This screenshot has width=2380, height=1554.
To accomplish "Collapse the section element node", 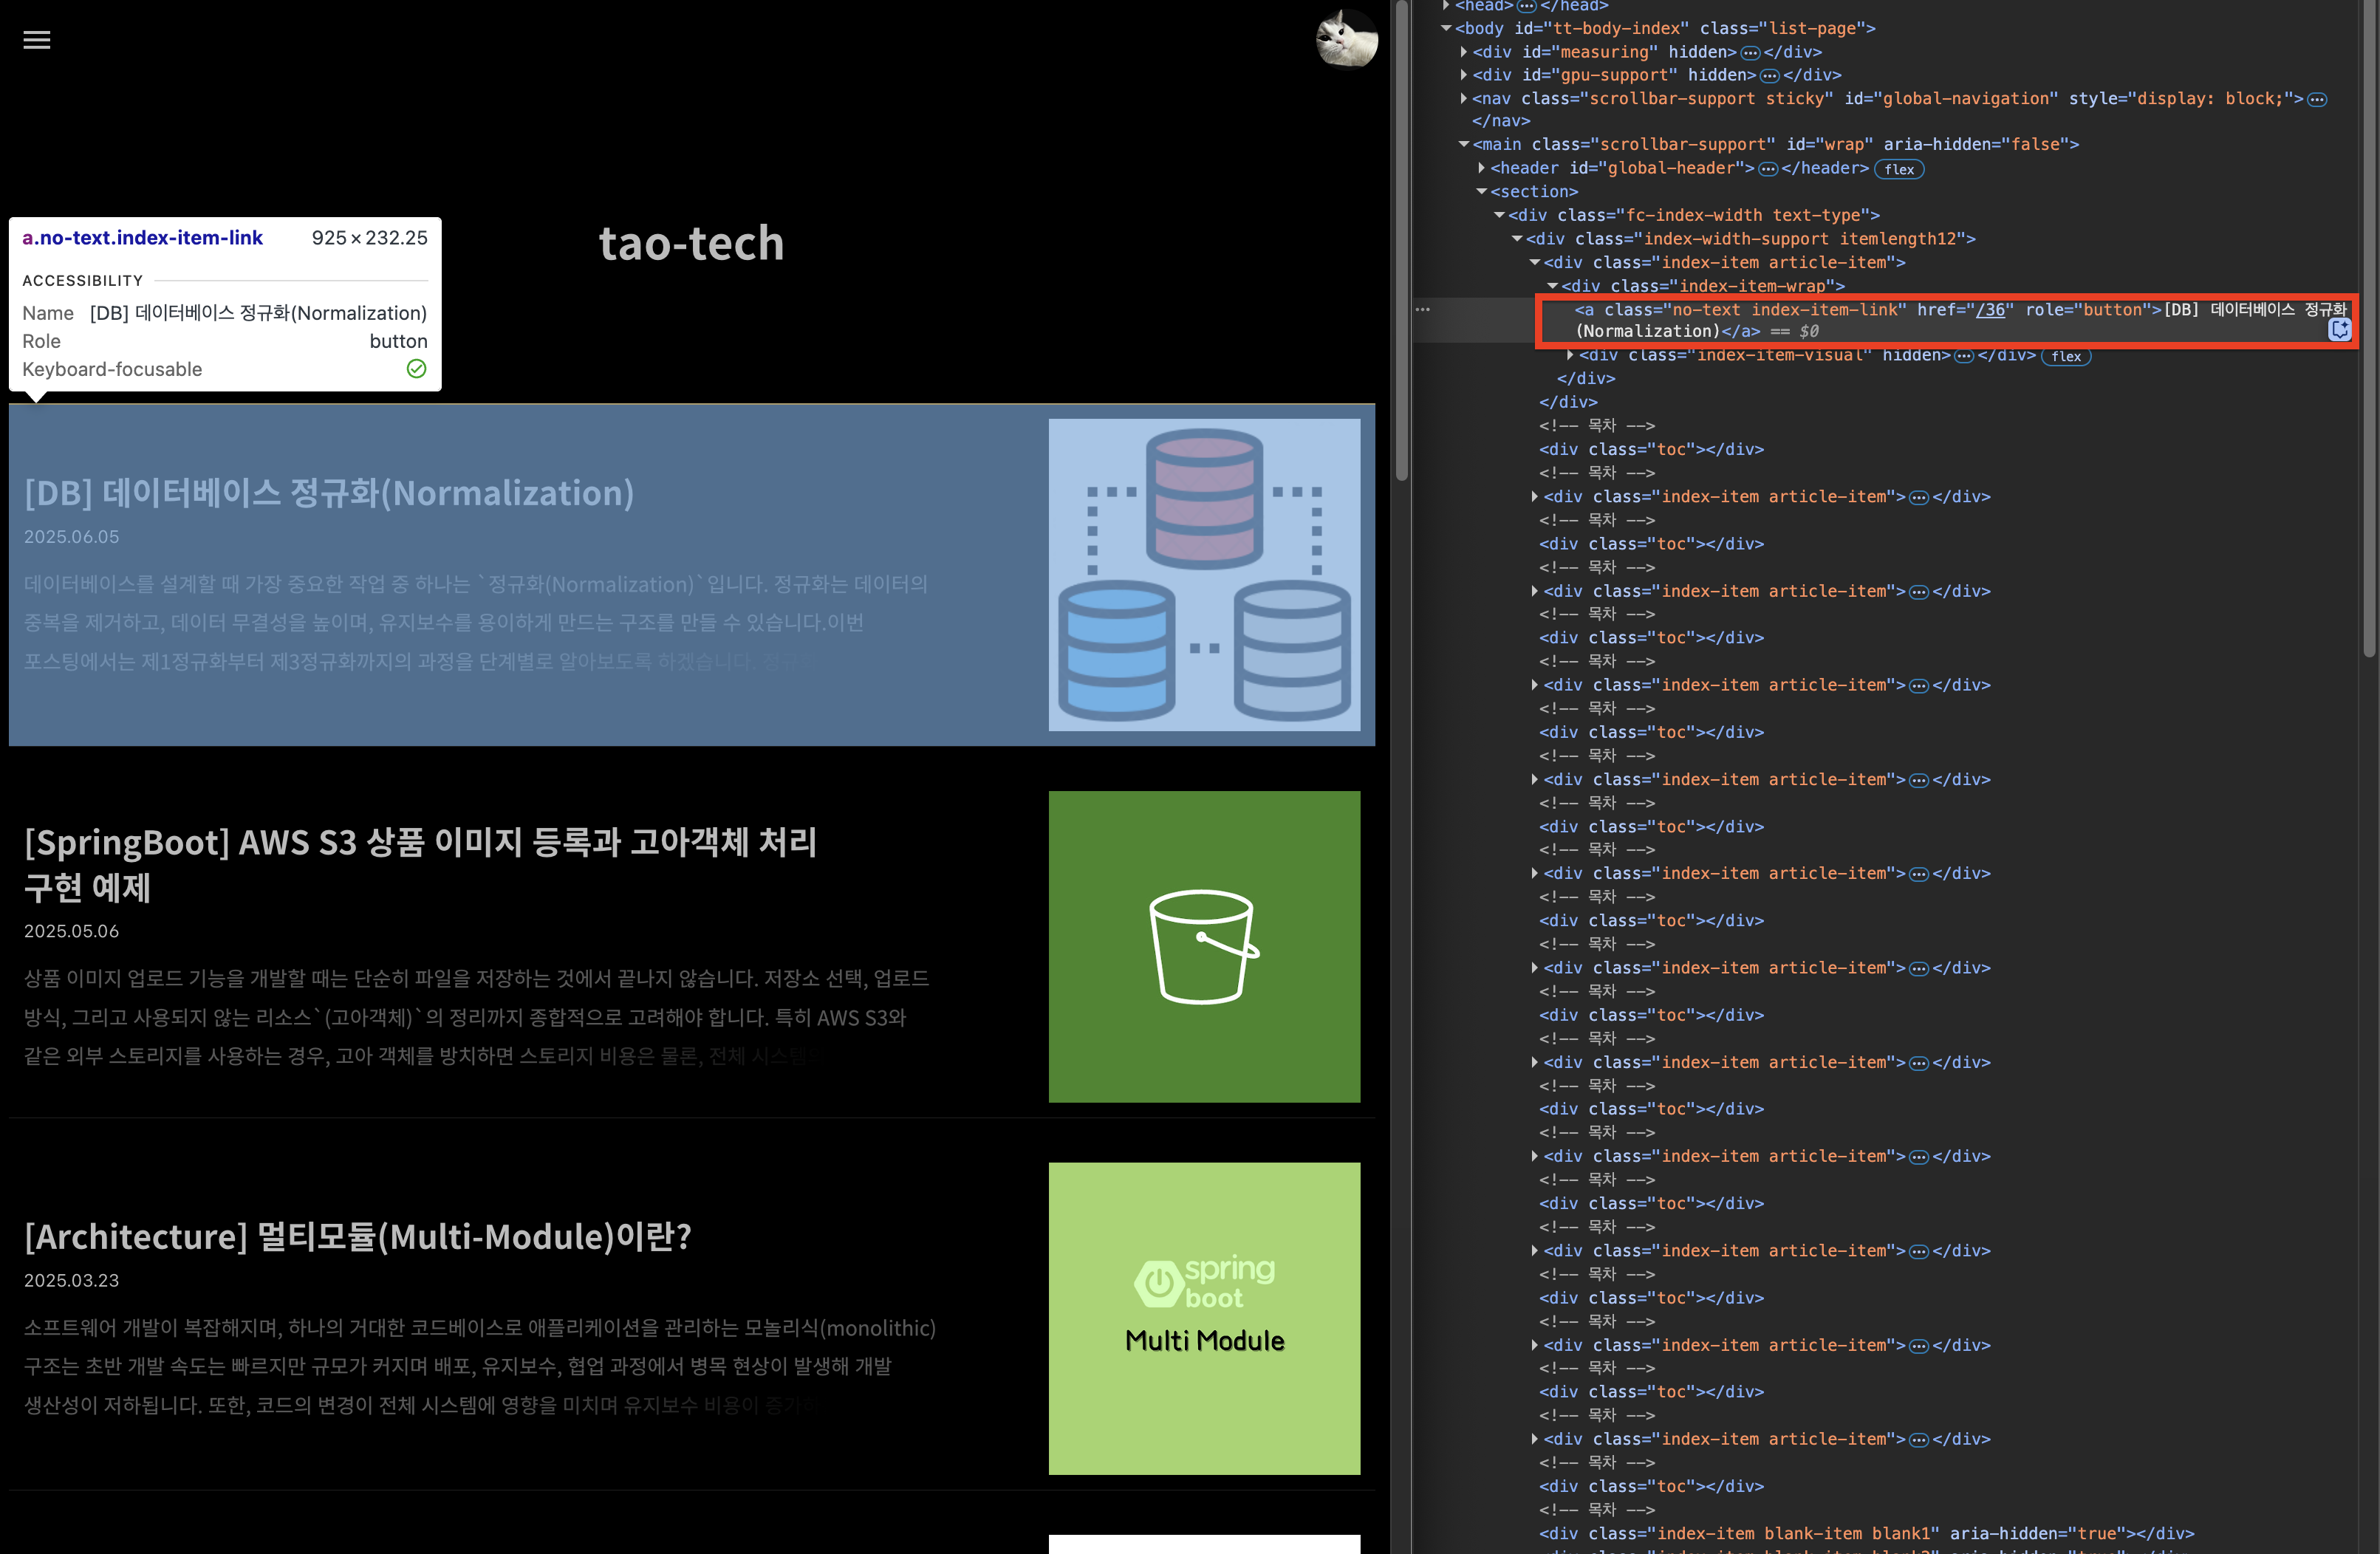I will coord(1482,192).
